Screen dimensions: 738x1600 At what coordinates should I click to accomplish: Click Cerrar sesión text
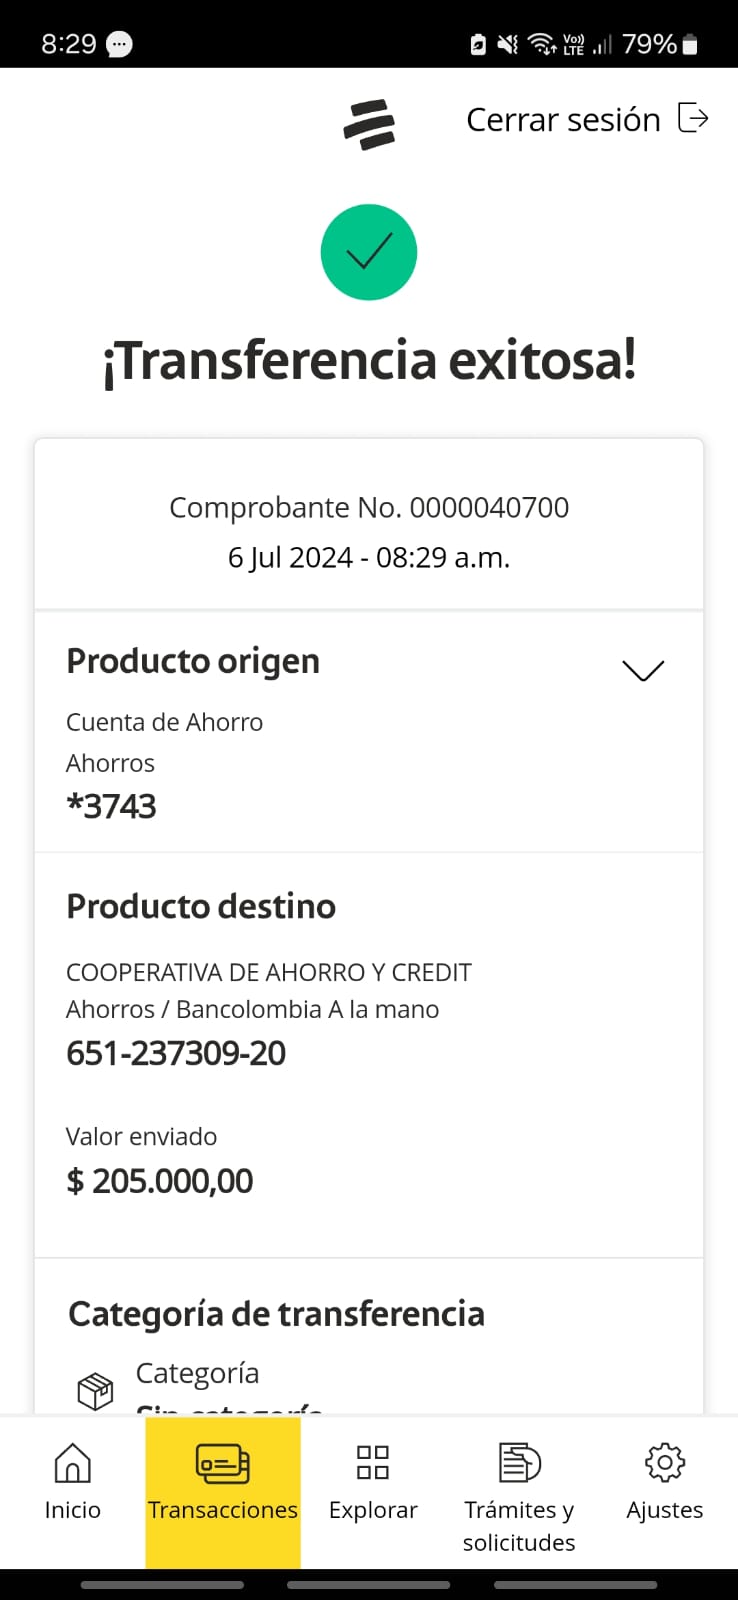click(x=563, y=120)
